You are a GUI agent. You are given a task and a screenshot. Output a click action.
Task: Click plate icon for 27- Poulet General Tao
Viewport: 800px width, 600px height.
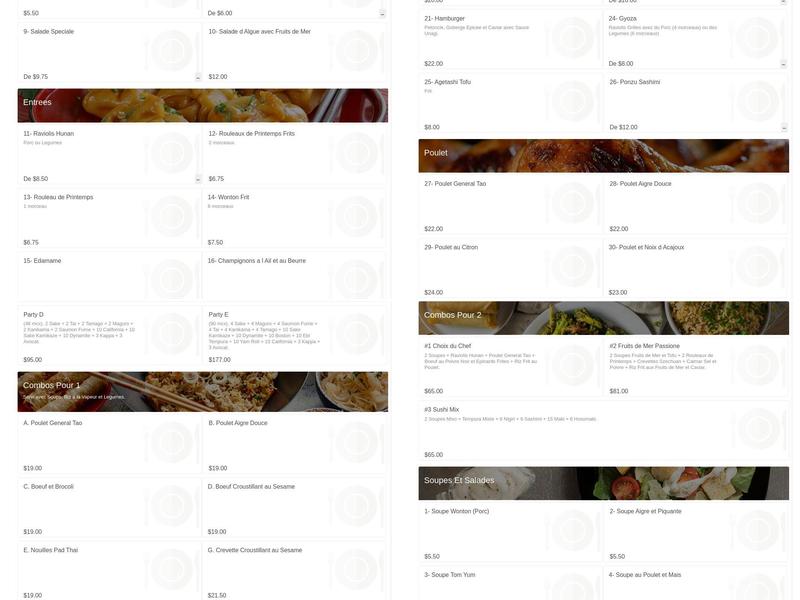tap(573, 203)
